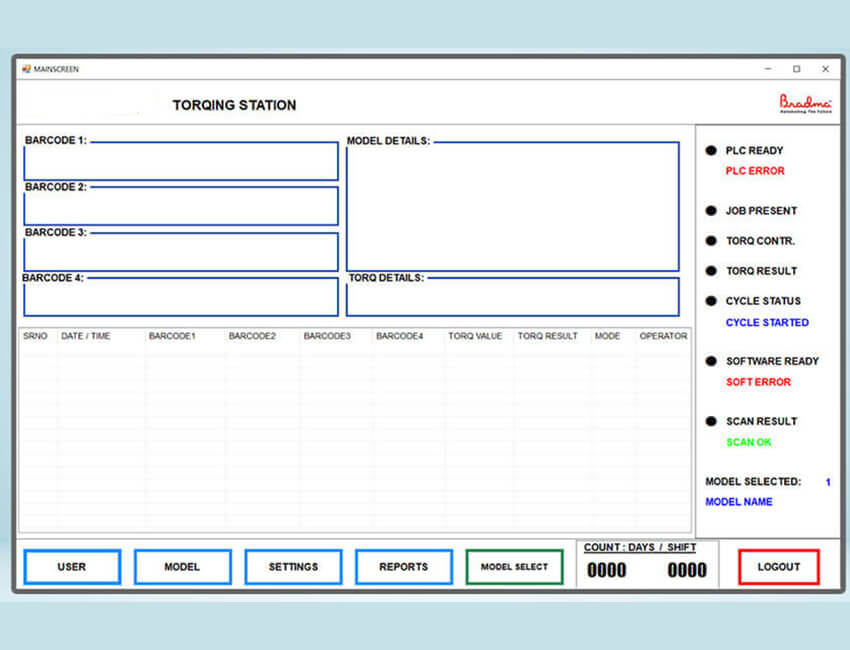Click the LOGOUT button
Screen dimensions: 850x650
778,567
